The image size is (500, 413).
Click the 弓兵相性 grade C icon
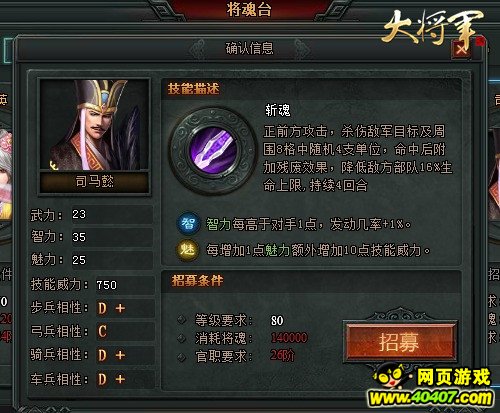coord(102,331)
